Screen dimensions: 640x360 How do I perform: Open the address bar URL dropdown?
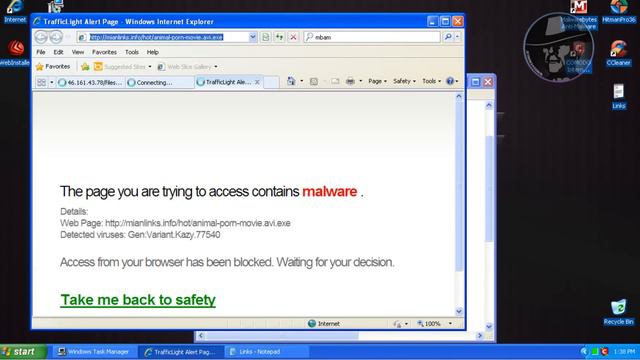[x=253, y=37]
